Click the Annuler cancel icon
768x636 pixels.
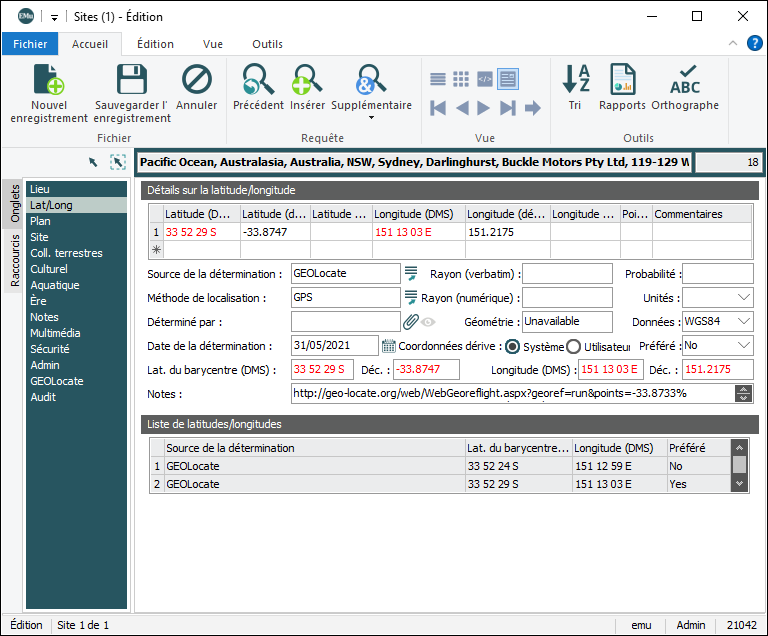[x=197, y=80]
